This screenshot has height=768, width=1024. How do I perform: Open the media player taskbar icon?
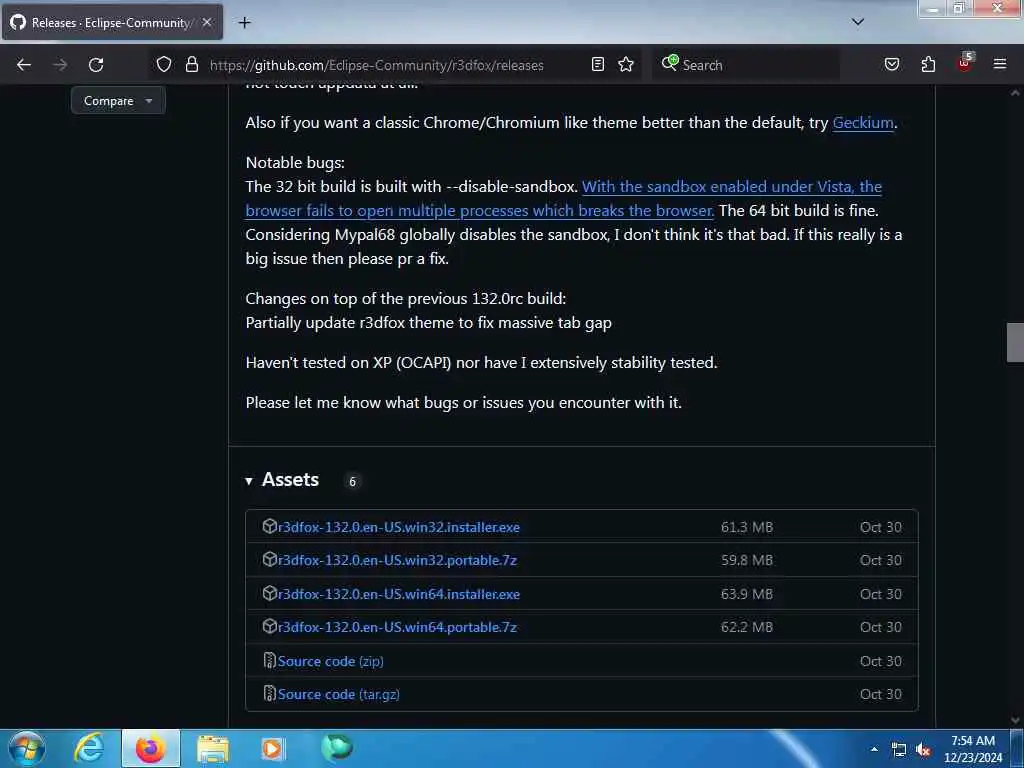(x=274, y=748)
